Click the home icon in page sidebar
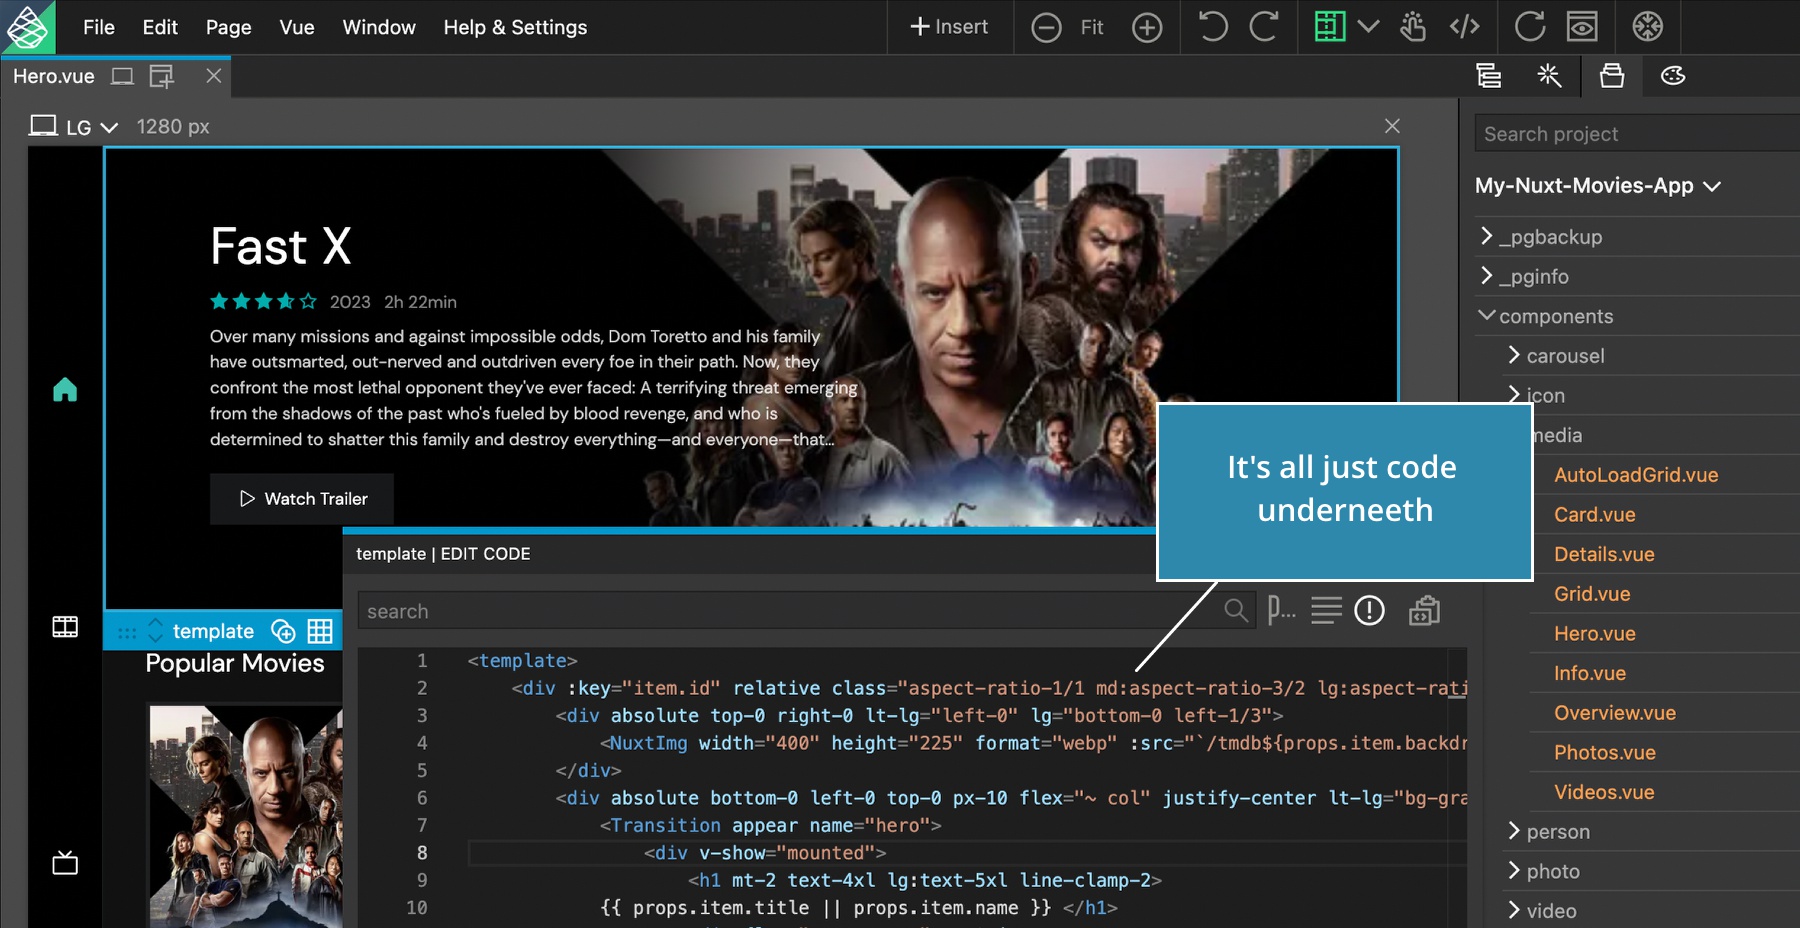Image resolution: width=1800 pixels, height=928 pixels. [65, 389]
